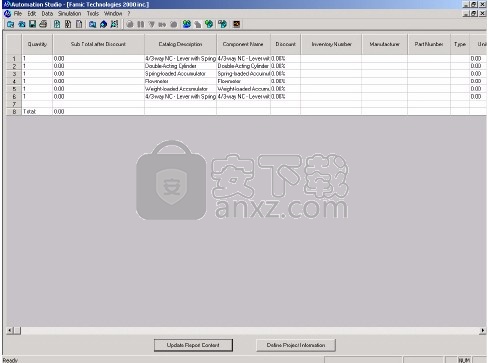Select row header number 1

click(x=14, y=58)
